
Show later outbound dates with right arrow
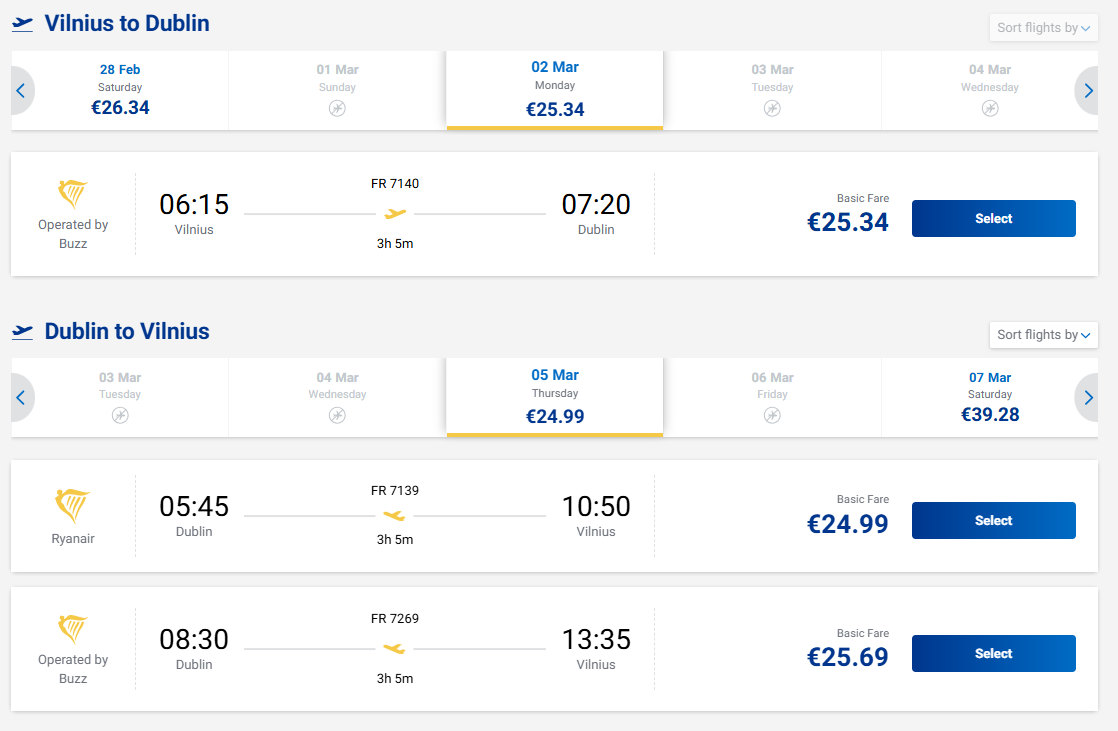tap(1088, 91)
